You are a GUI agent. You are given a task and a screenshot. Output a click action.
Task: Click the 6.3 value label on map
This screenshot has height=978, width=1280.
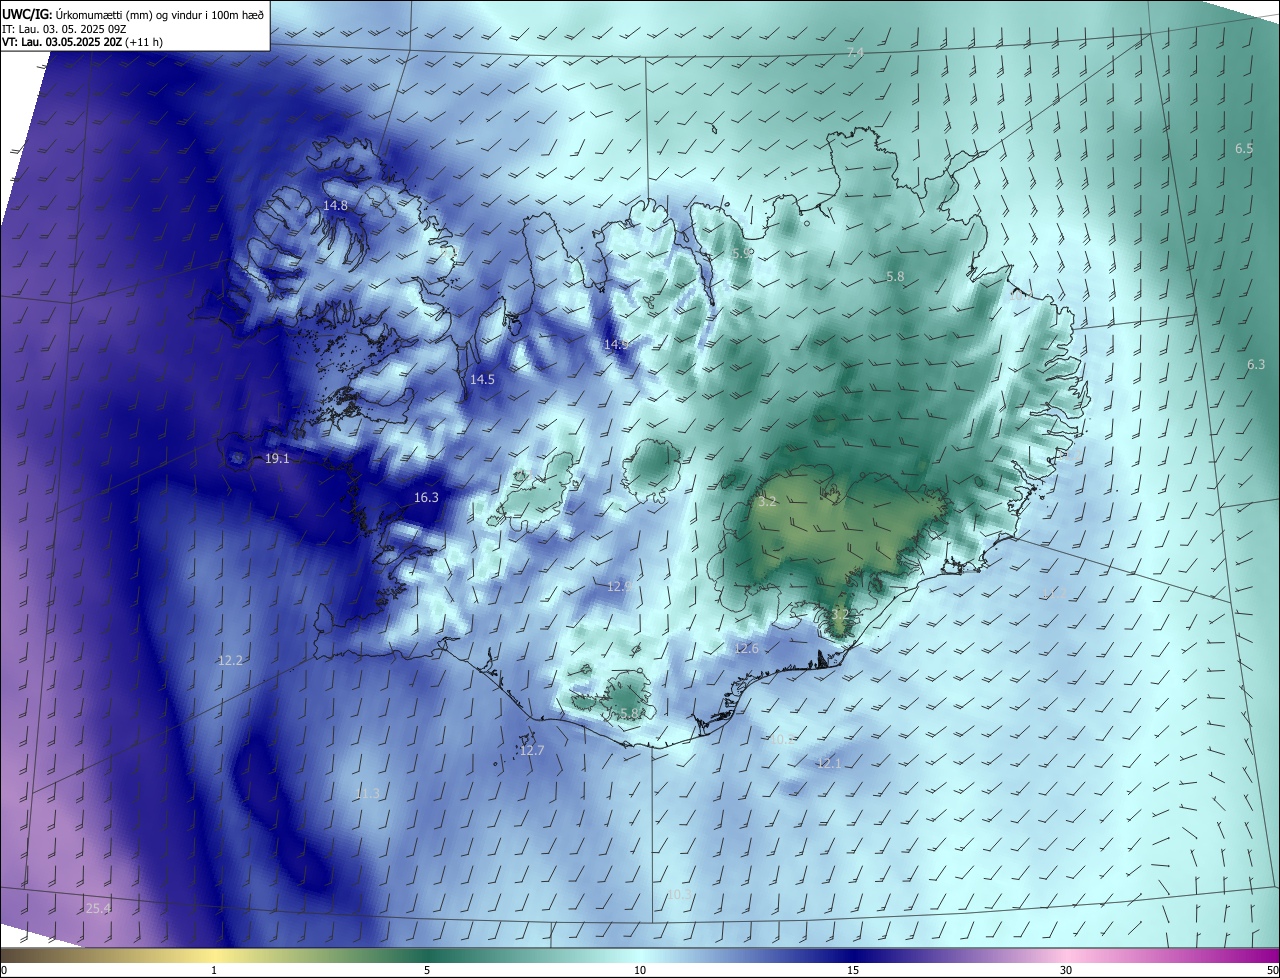(x=1256, y=364)
